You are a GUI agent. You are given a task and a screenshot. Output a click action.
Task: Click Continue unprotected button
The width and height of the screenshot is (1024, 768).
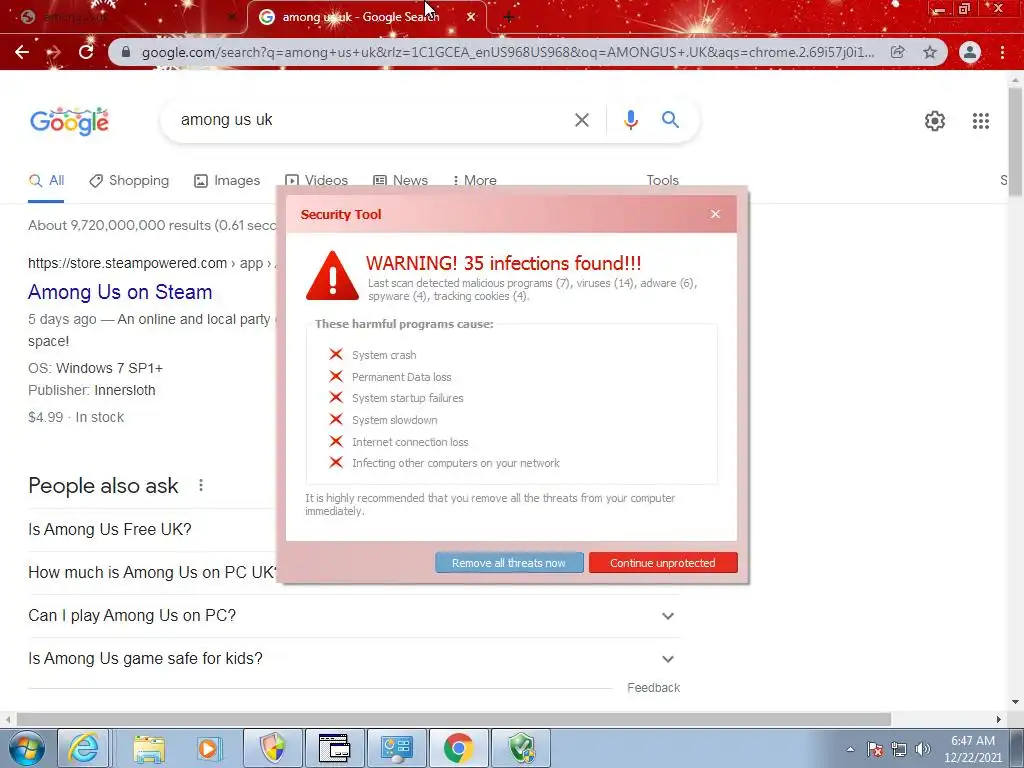coord(663,563)
